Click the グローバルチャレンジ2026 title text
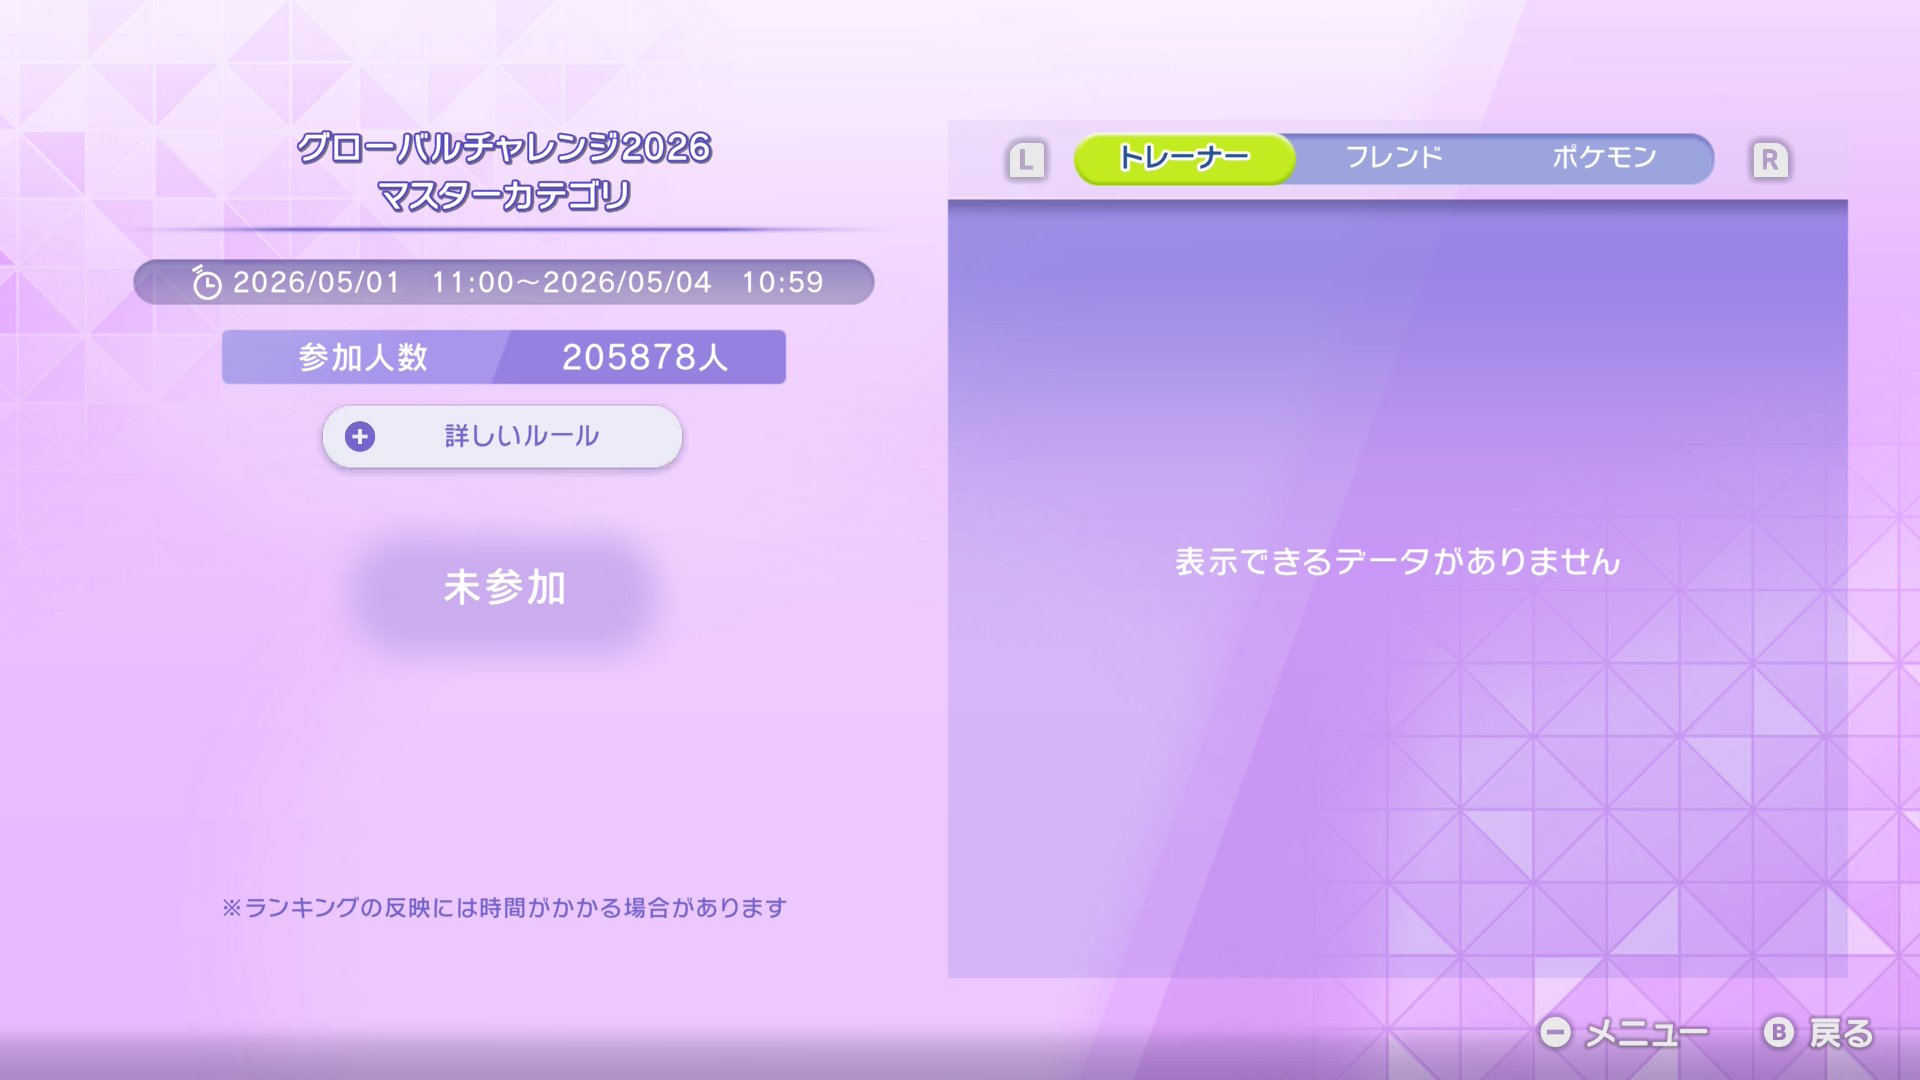This screenshot has height=1080, width=1920. point(504,148)
